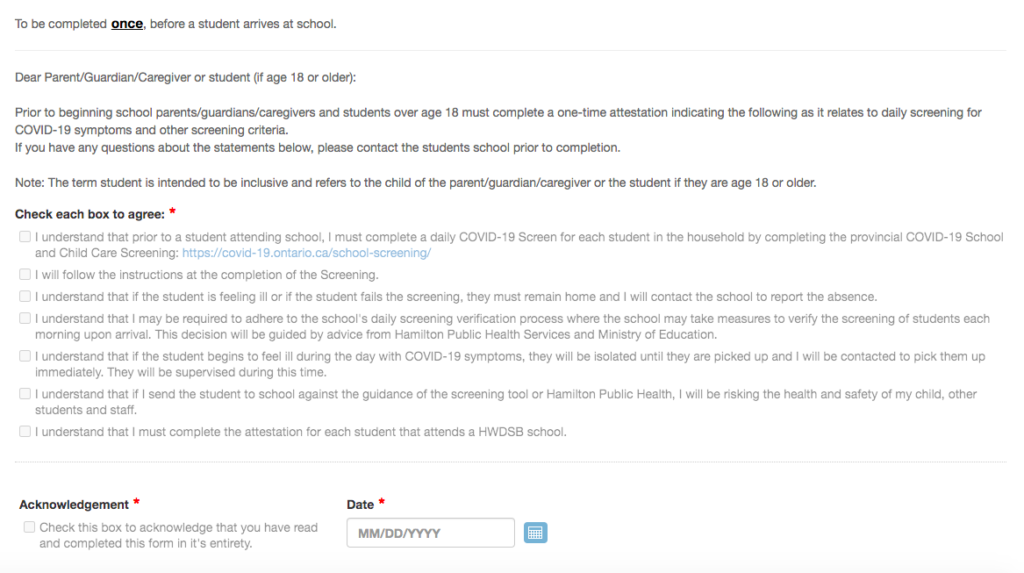Screen dimensions: 1024x573
Task: Click the red asterisk beside Date
Action: [382, 503]
